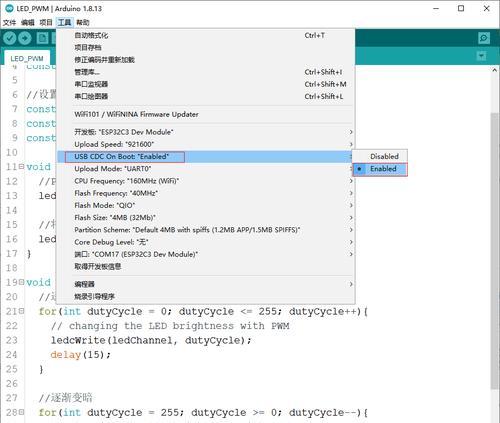Choose 烧录引导程序 burn bootloader entry
Screen dimensions: 500x423
pos(205,296)
